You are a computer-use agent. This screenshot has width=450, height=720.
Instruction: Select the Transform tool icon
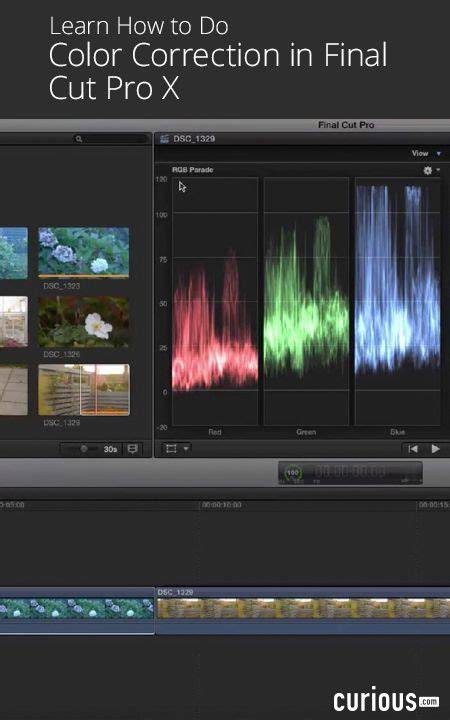[x=171, y=449]
